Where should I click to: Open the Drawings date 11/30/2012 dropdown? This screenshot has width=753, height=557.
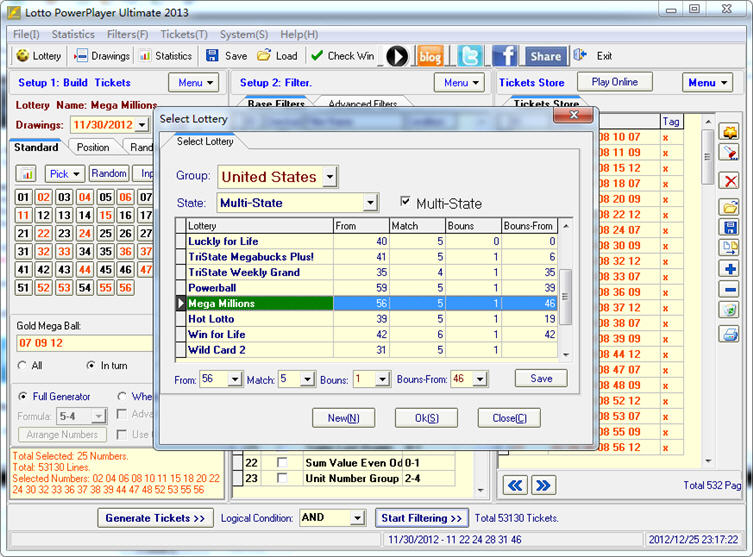coord(142,125)
